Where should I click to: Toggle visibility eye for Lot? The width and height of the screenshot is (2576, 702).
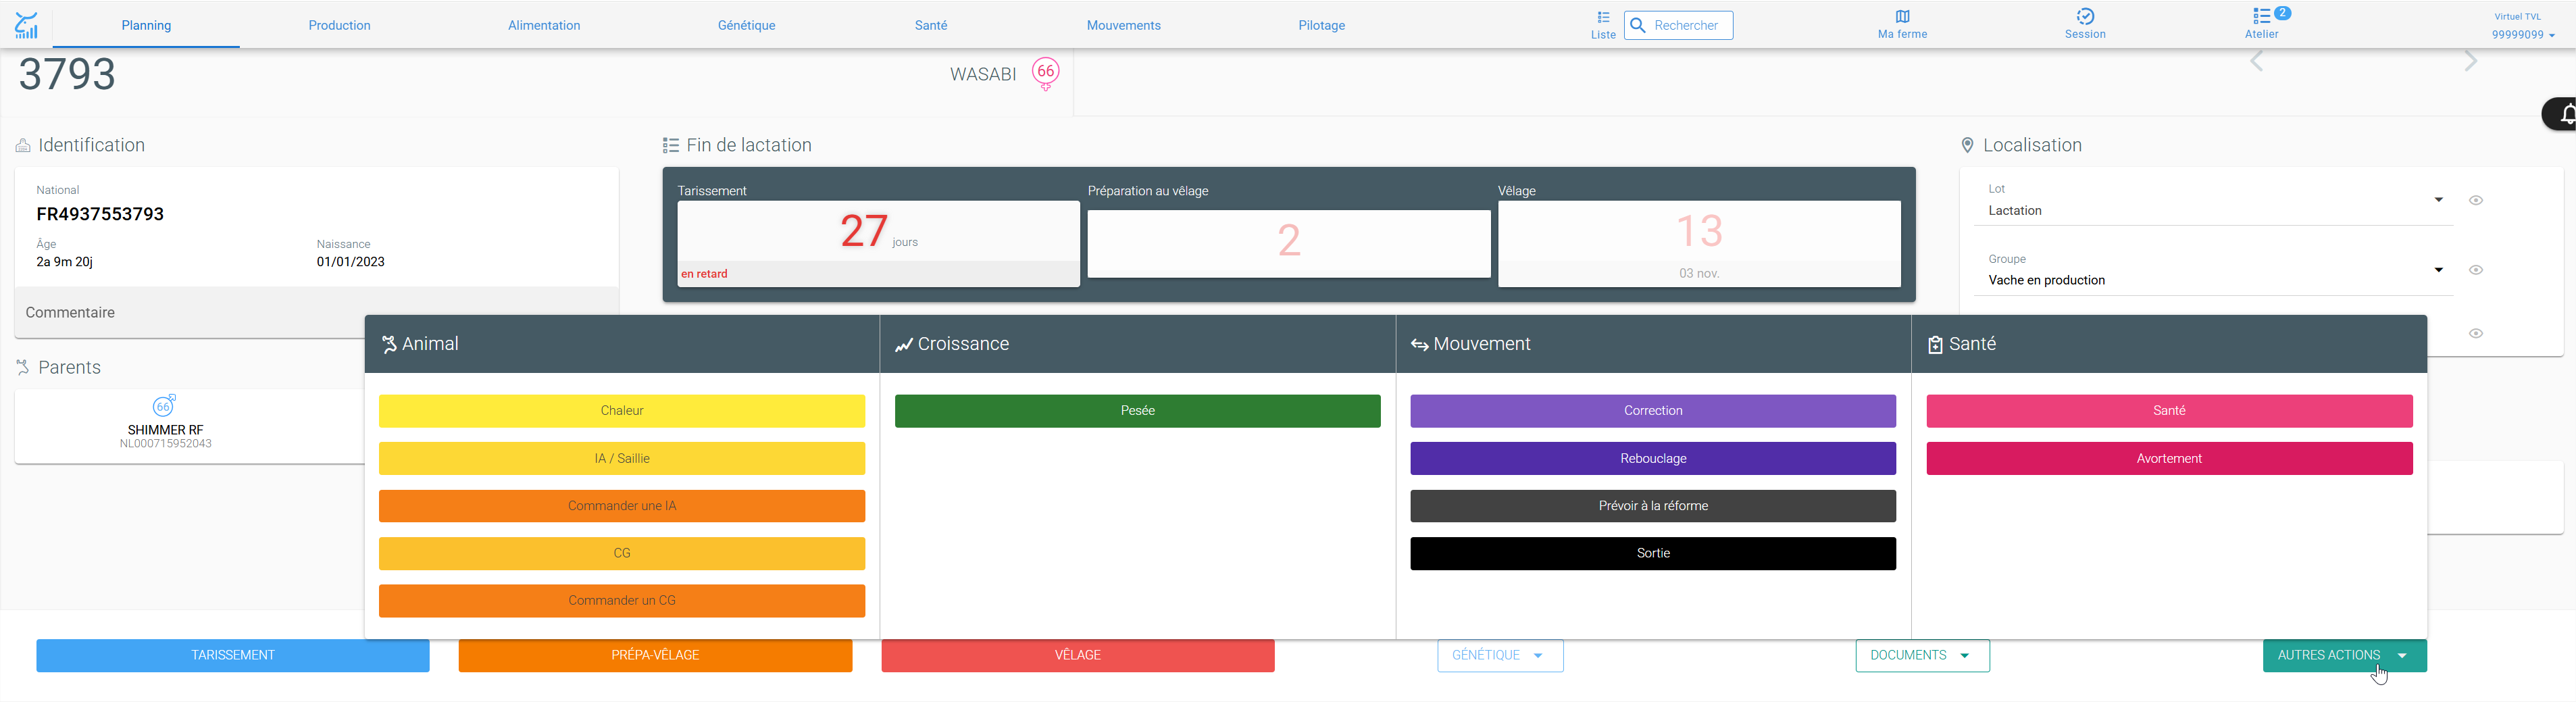click(x=2476, y=200)
